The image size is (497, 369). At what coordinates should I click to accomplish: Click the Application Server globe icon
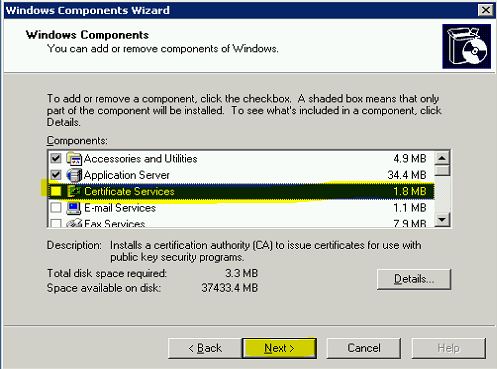click(74, 175)
